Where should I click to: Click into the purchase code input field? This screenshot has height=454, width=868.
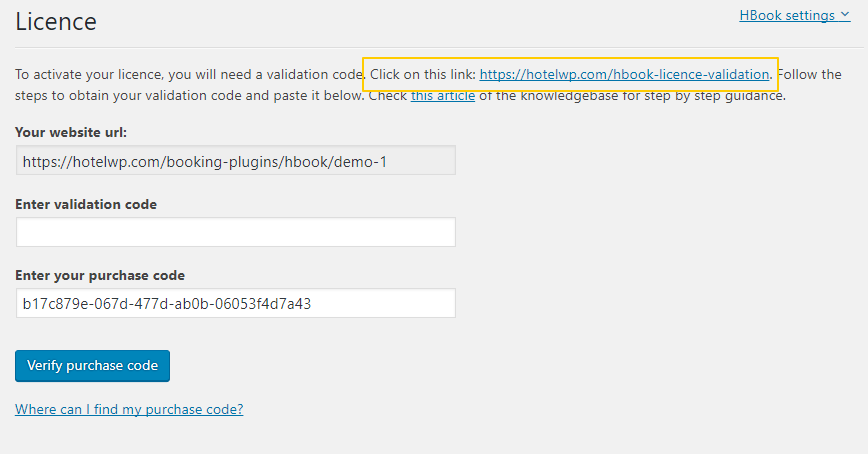[x=235, y=303]
